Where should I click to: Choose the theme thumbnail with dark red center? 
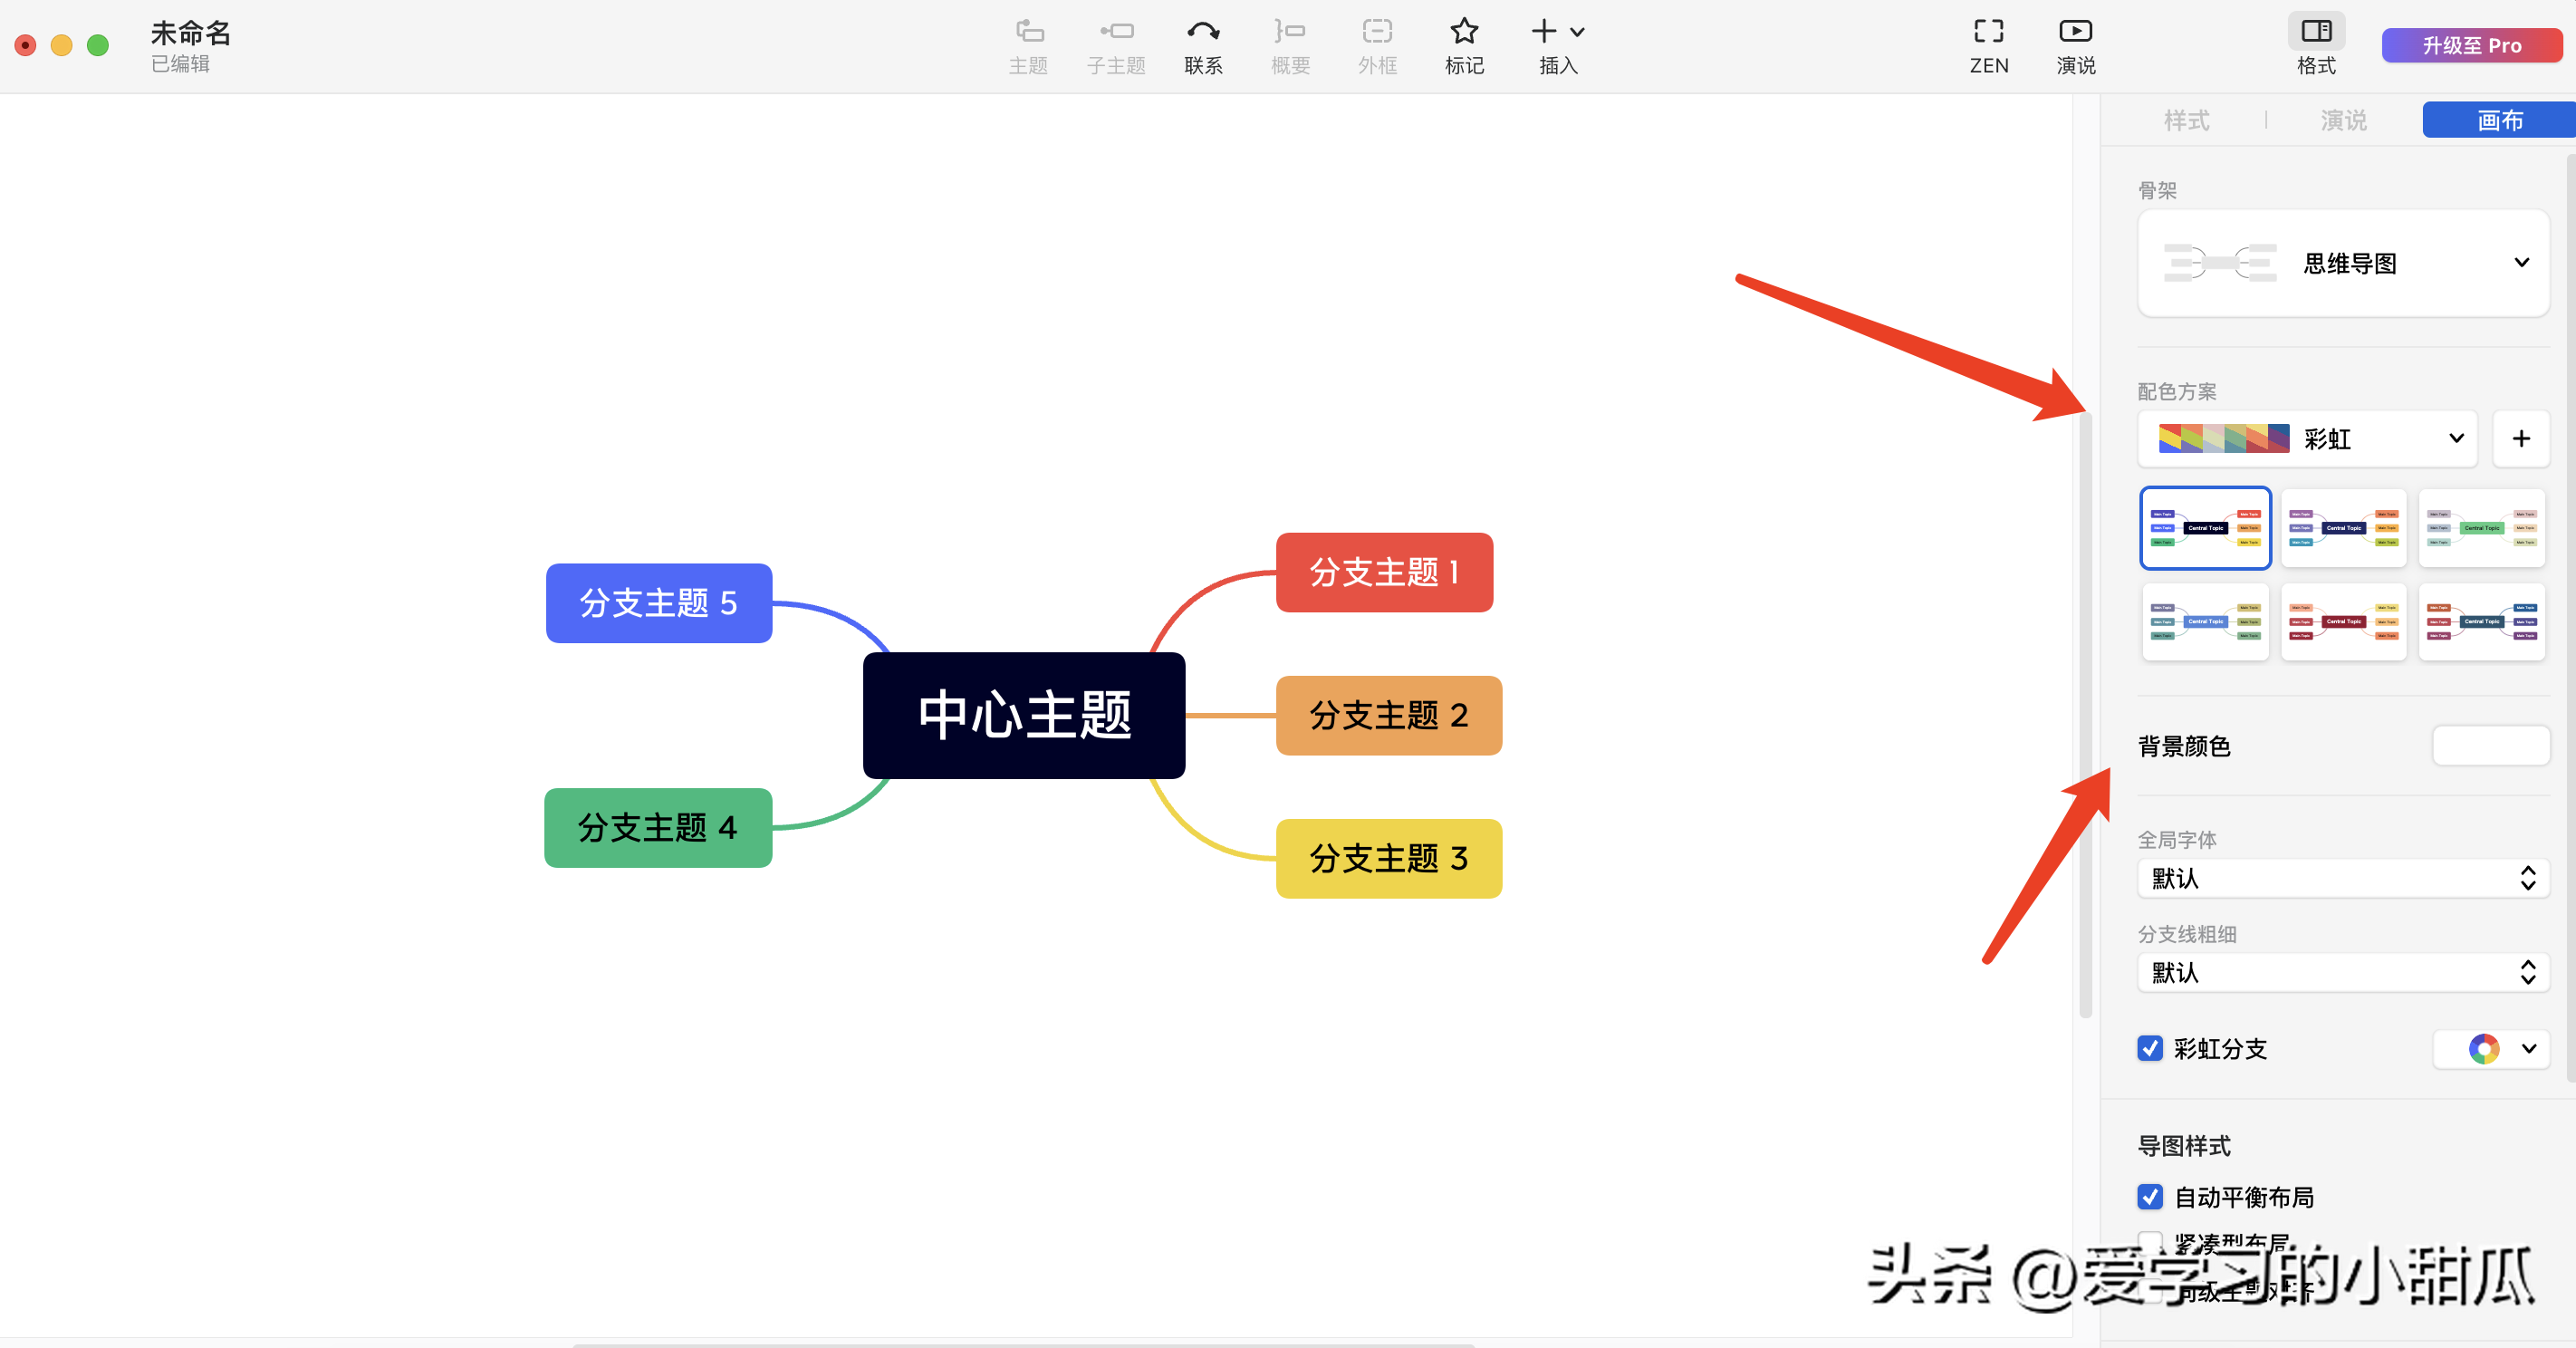[2343, 622]
